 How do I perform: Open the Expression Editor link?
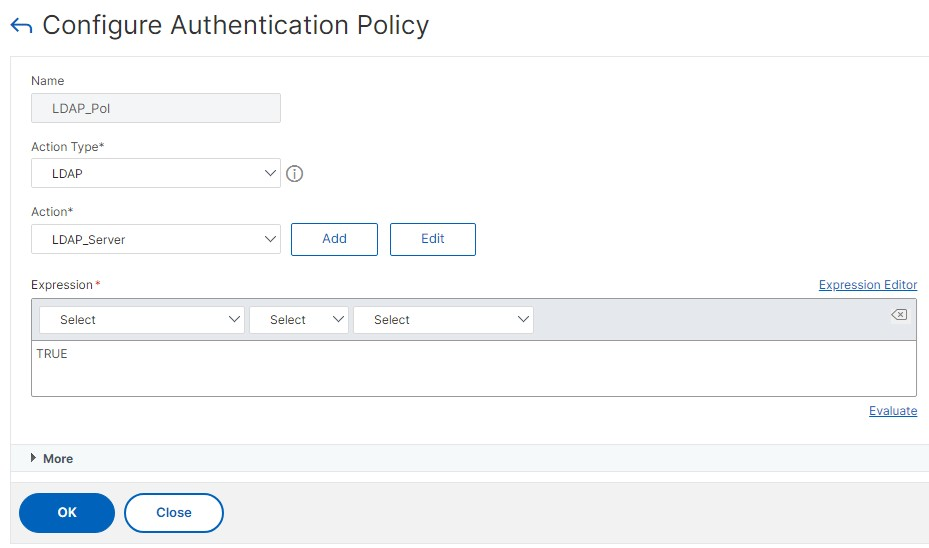click(x=868, y=285)
